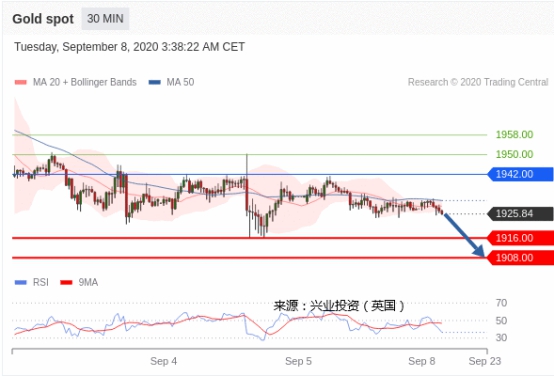
Task: Click the MA 20 + Bollinger Bands legend swatch
Action: [x=20, y=82]
